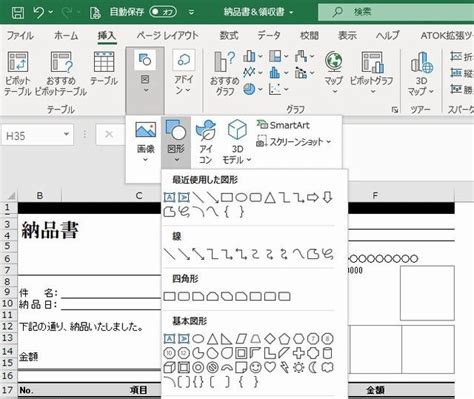Select the parallelogram shape in 基本図形
This screenshot has width=474, height=399.
pyautogui.click(x=241, y=339)
